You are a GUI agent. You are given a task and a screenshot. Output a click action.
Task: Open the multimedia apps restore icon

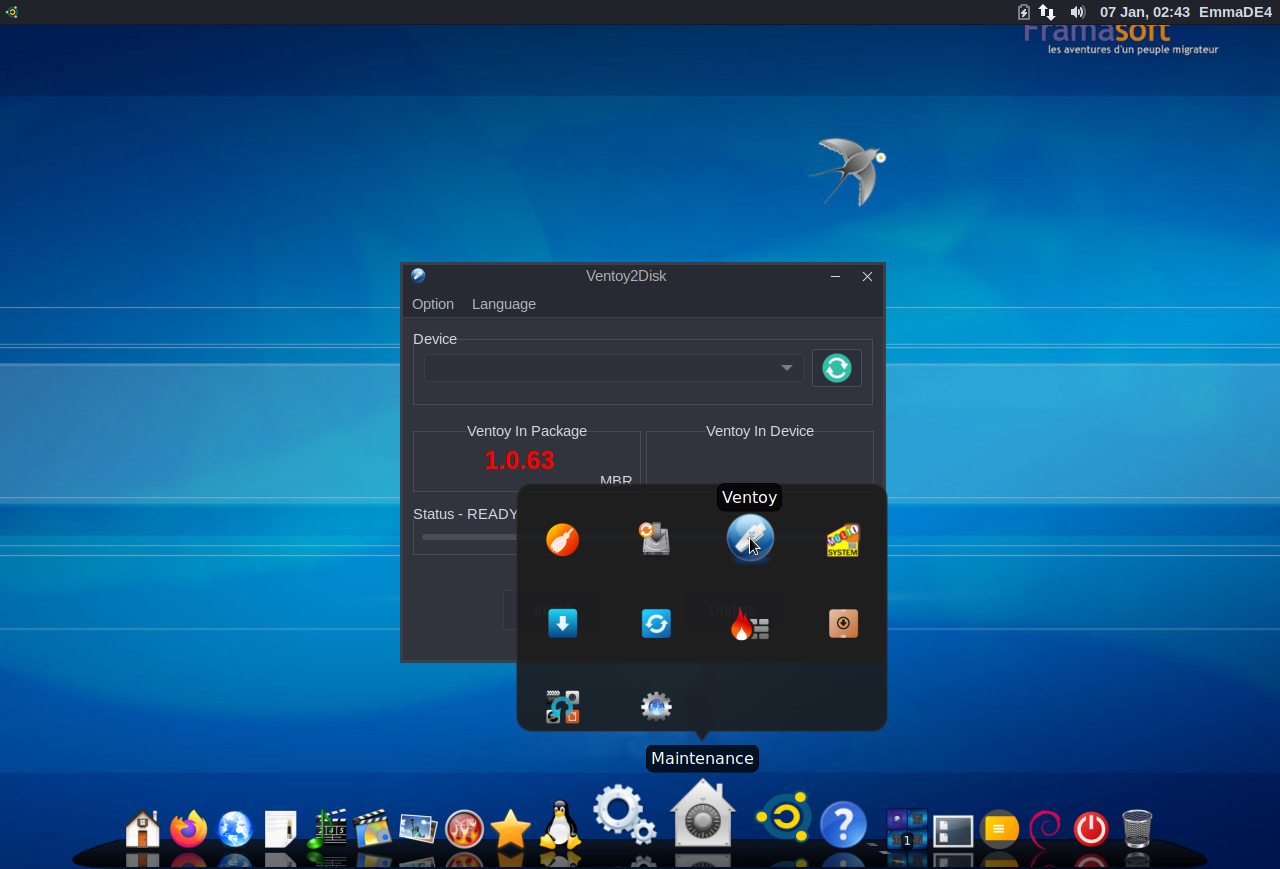pyautogui.click(x=563, y=707)
